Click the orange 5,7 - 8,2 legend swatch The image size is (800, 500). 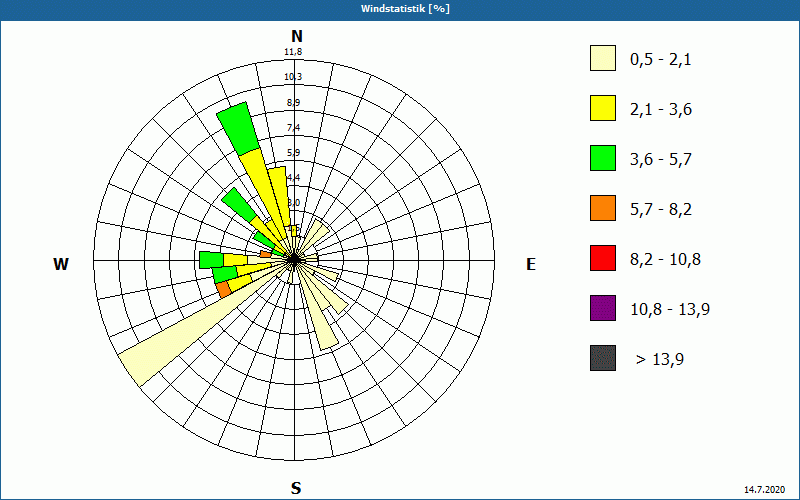[x=603, y=208]
